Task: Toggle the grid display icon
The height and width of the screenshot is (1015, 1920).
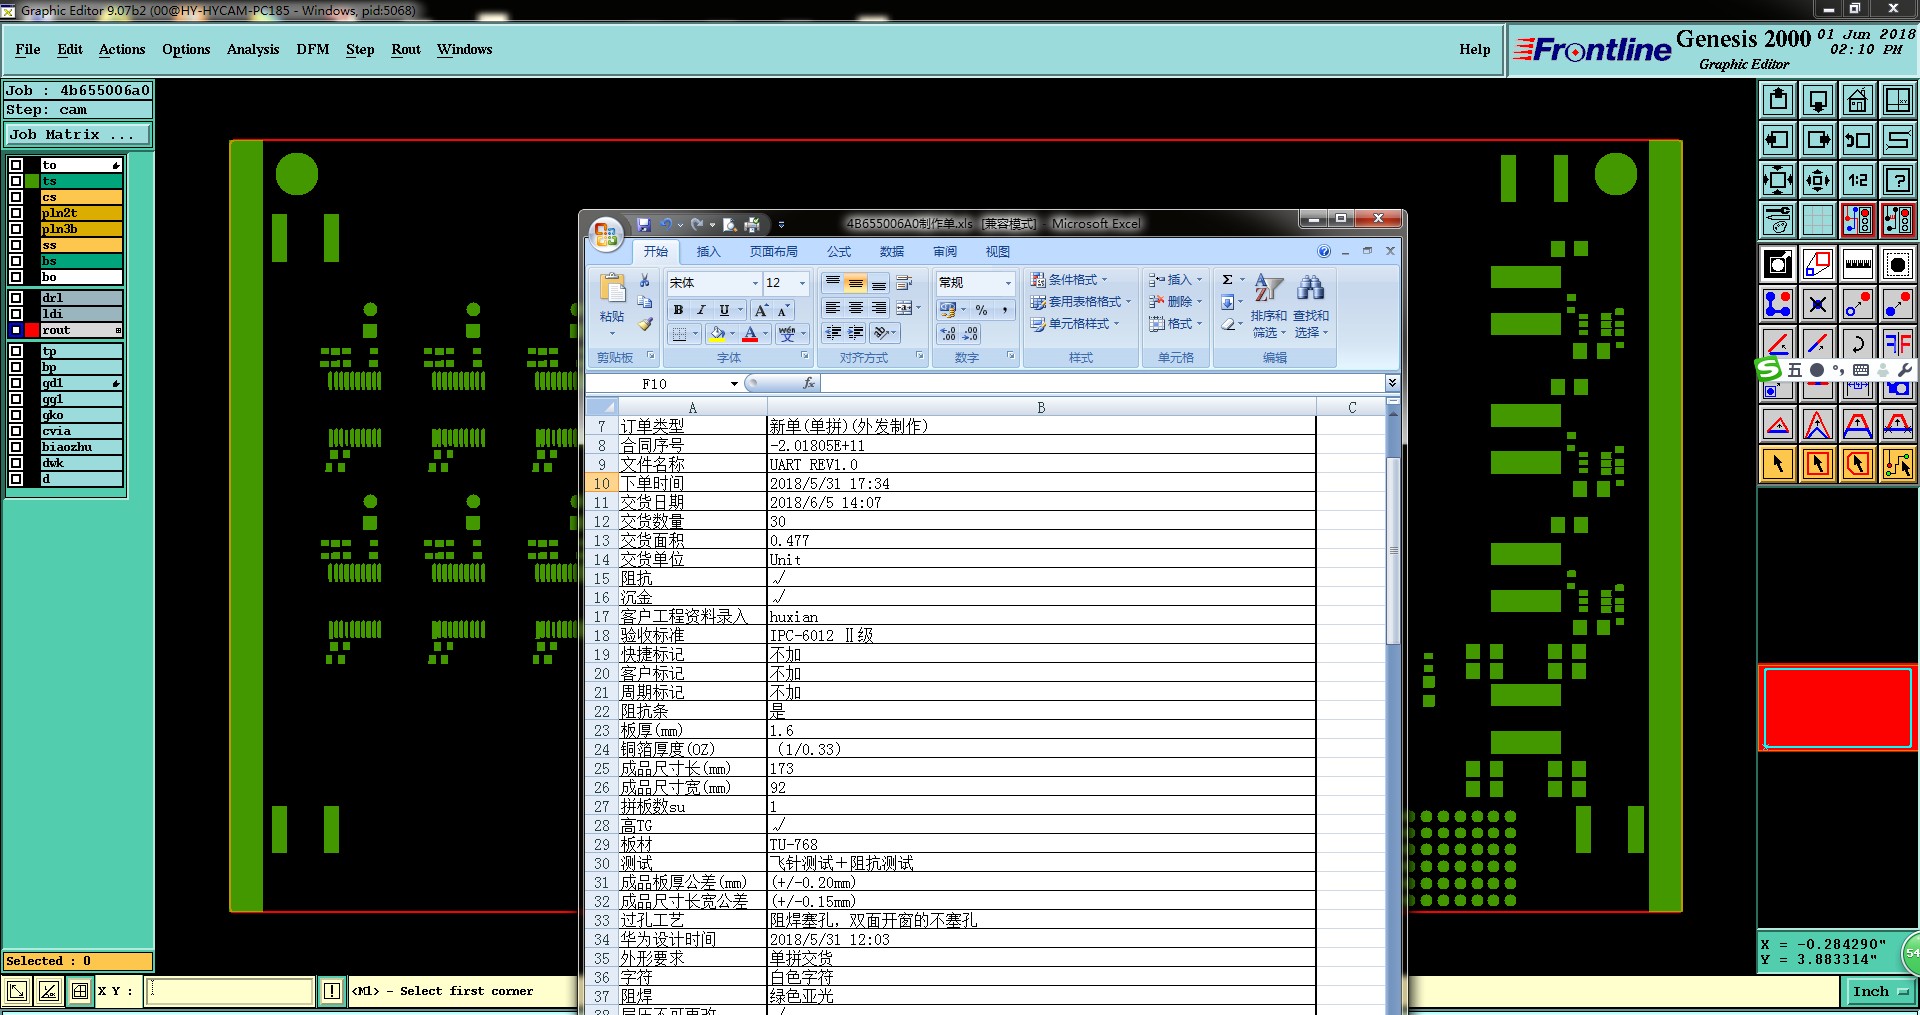Action: pos(1817,220)
